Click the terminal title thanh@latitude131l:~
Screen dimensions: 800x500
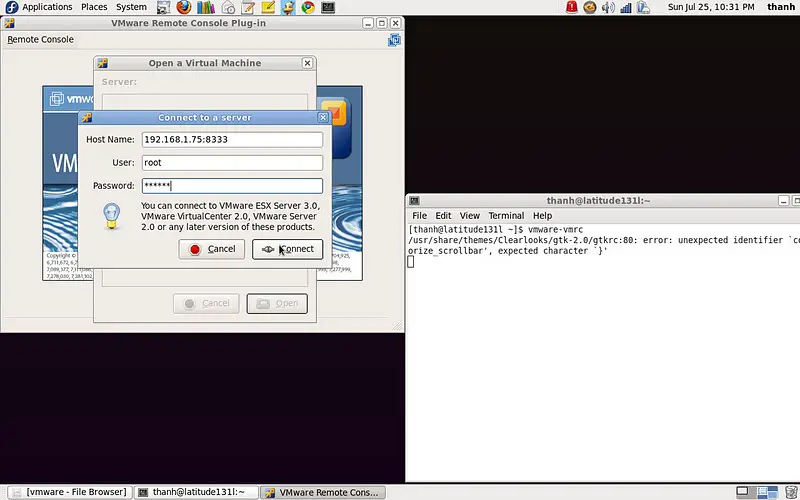pyautogui.click(x=598, y=201)
